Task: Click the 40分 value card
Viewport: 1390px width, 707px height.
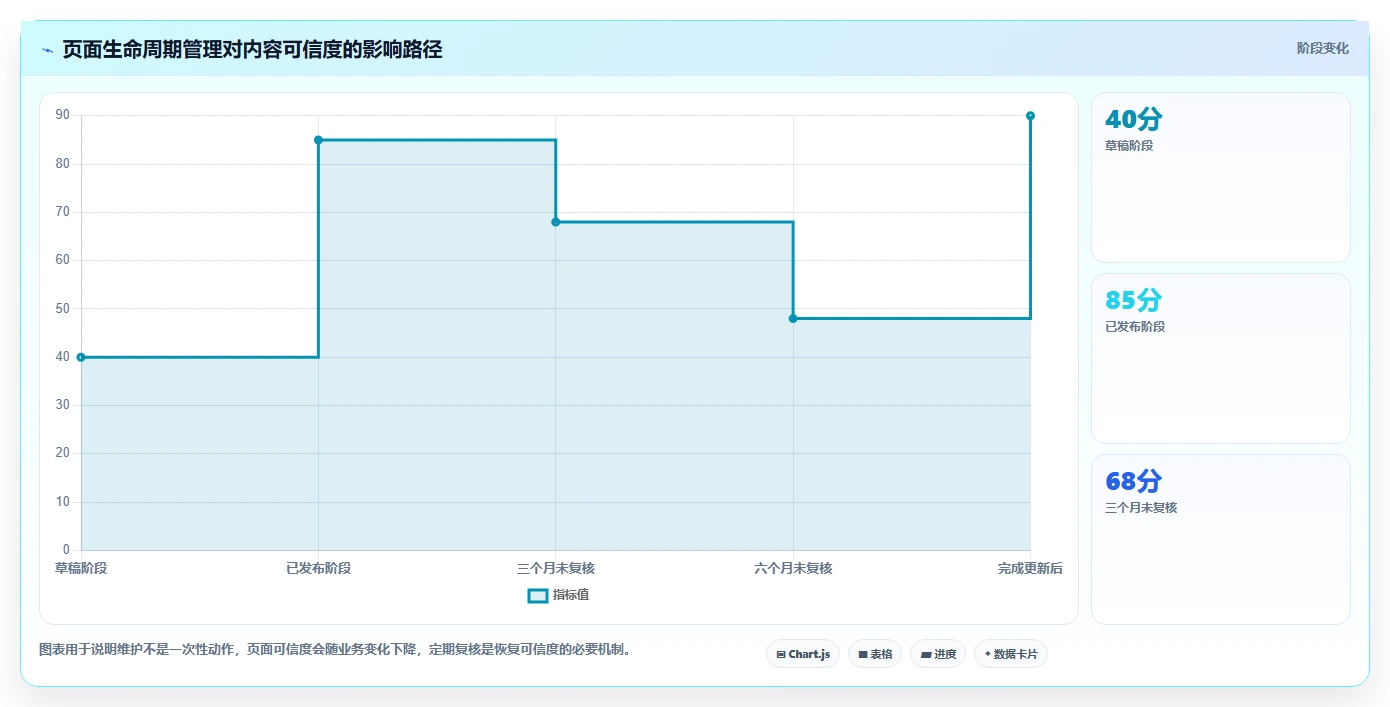Action: tap(1221, 177)
